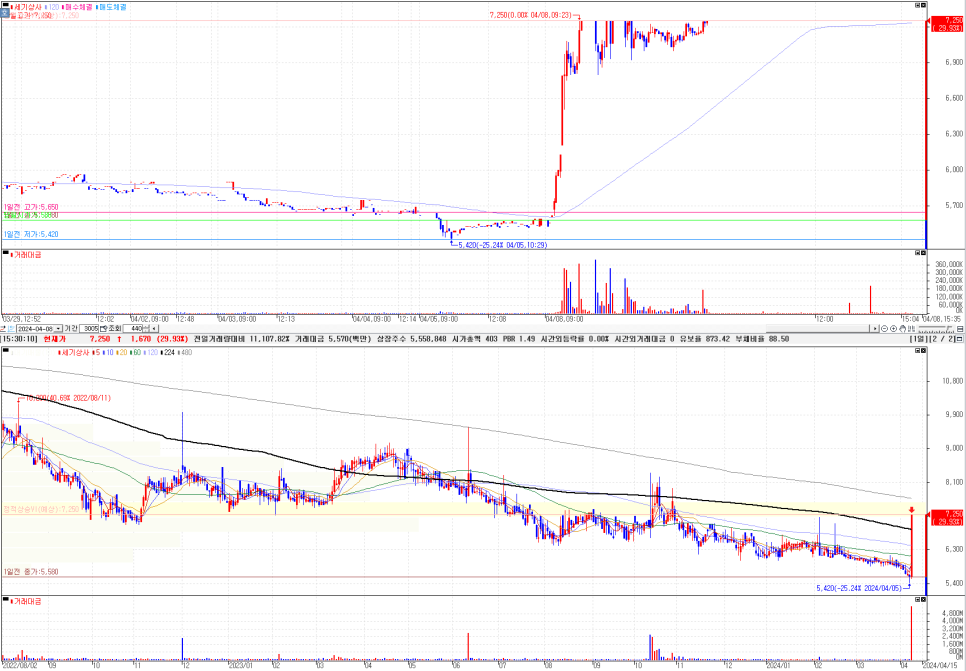Close the upper chart pane with the X icon

click(x=923, y=5)
